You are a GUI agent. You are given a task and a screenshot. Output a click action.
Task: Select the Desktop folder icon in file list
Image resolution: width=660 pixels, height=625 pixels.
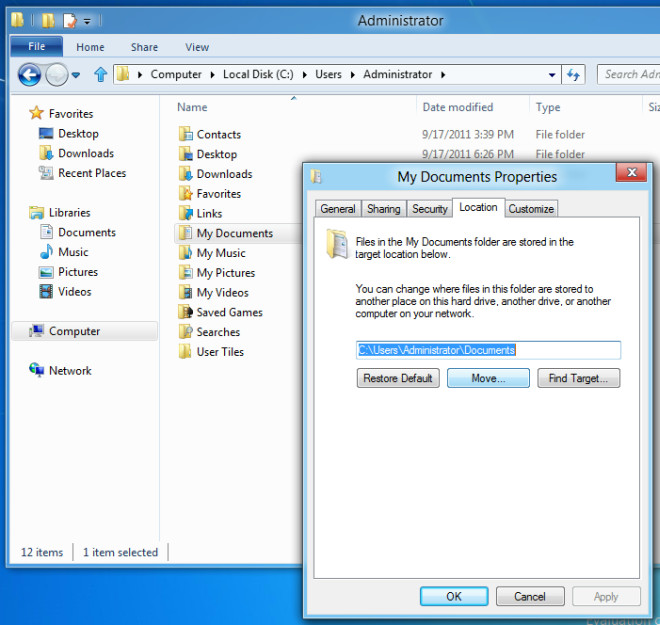coord(185,154)
